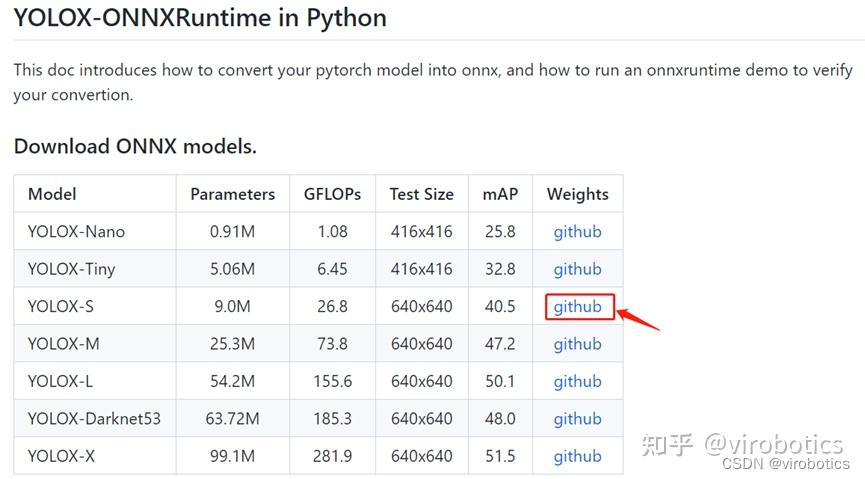This screenshot has height=479, width=865.
Task: Click the Download ONNX models heading
Action: coord(135,146)
